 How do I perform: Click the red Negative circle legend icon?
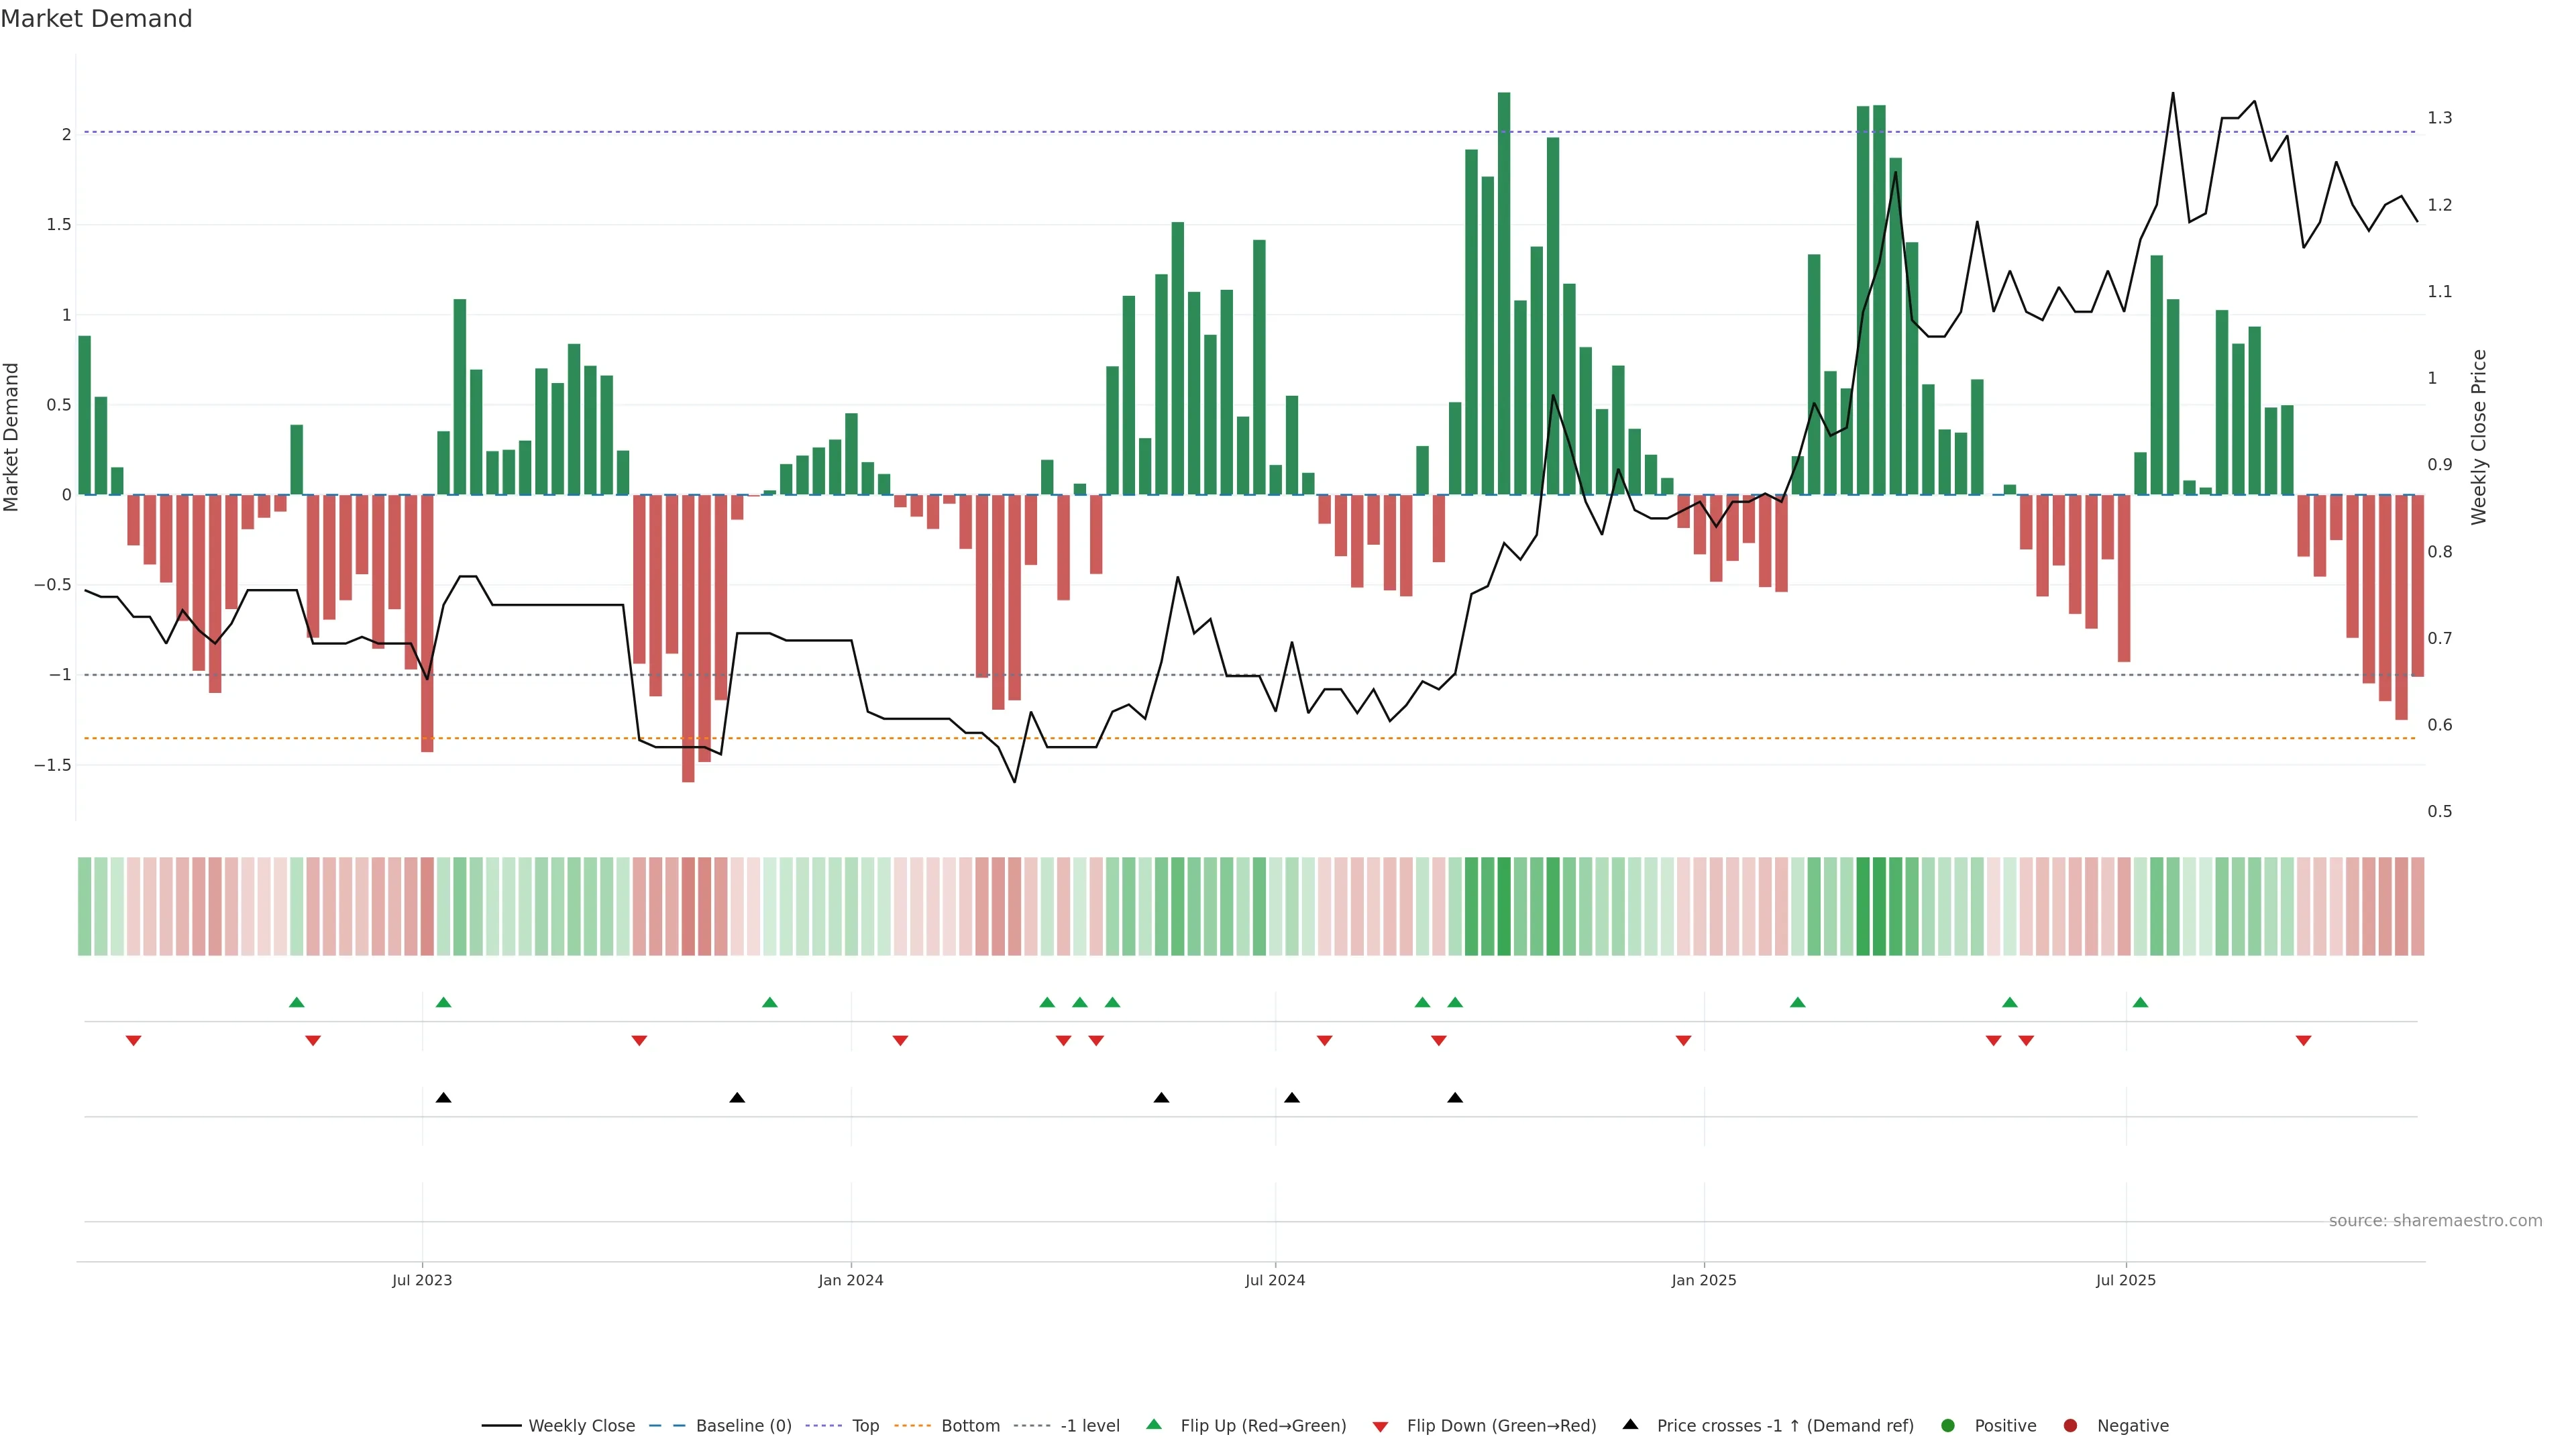tap(2070, 1426)
